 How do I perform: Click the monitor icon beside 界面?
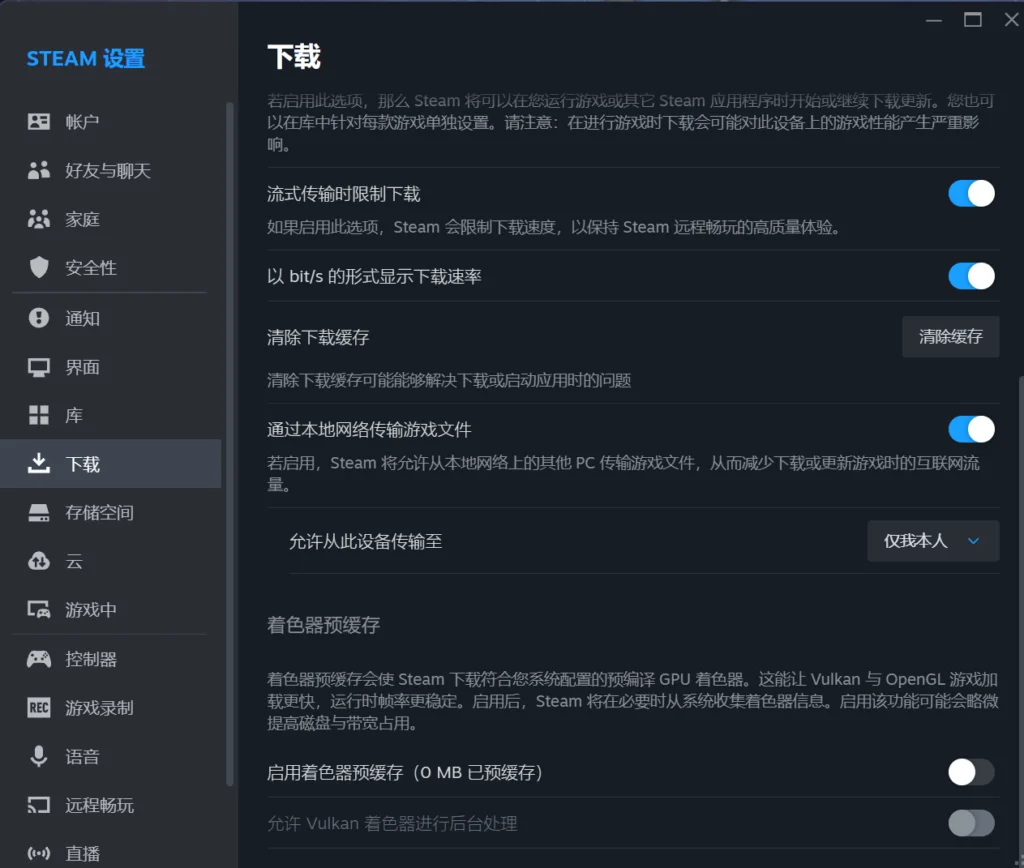point(39,367)
